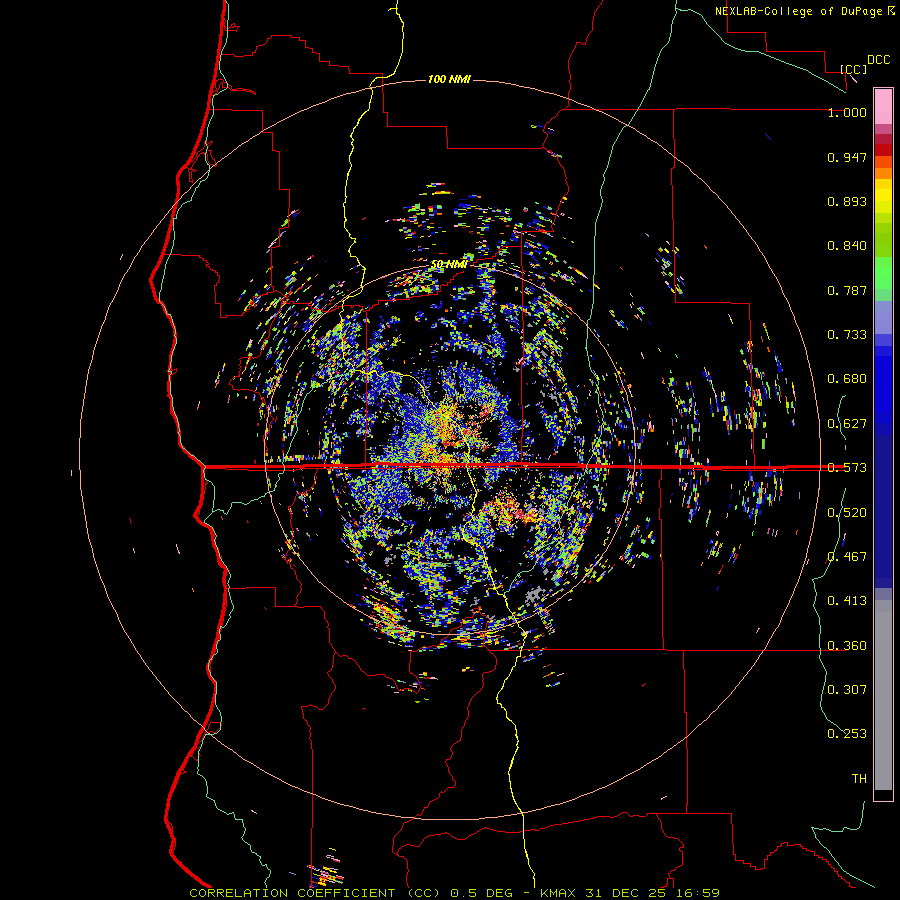
Task: Click the 31 DEC 25 date text
Action: pyautogui.click(x=626, y=893)
